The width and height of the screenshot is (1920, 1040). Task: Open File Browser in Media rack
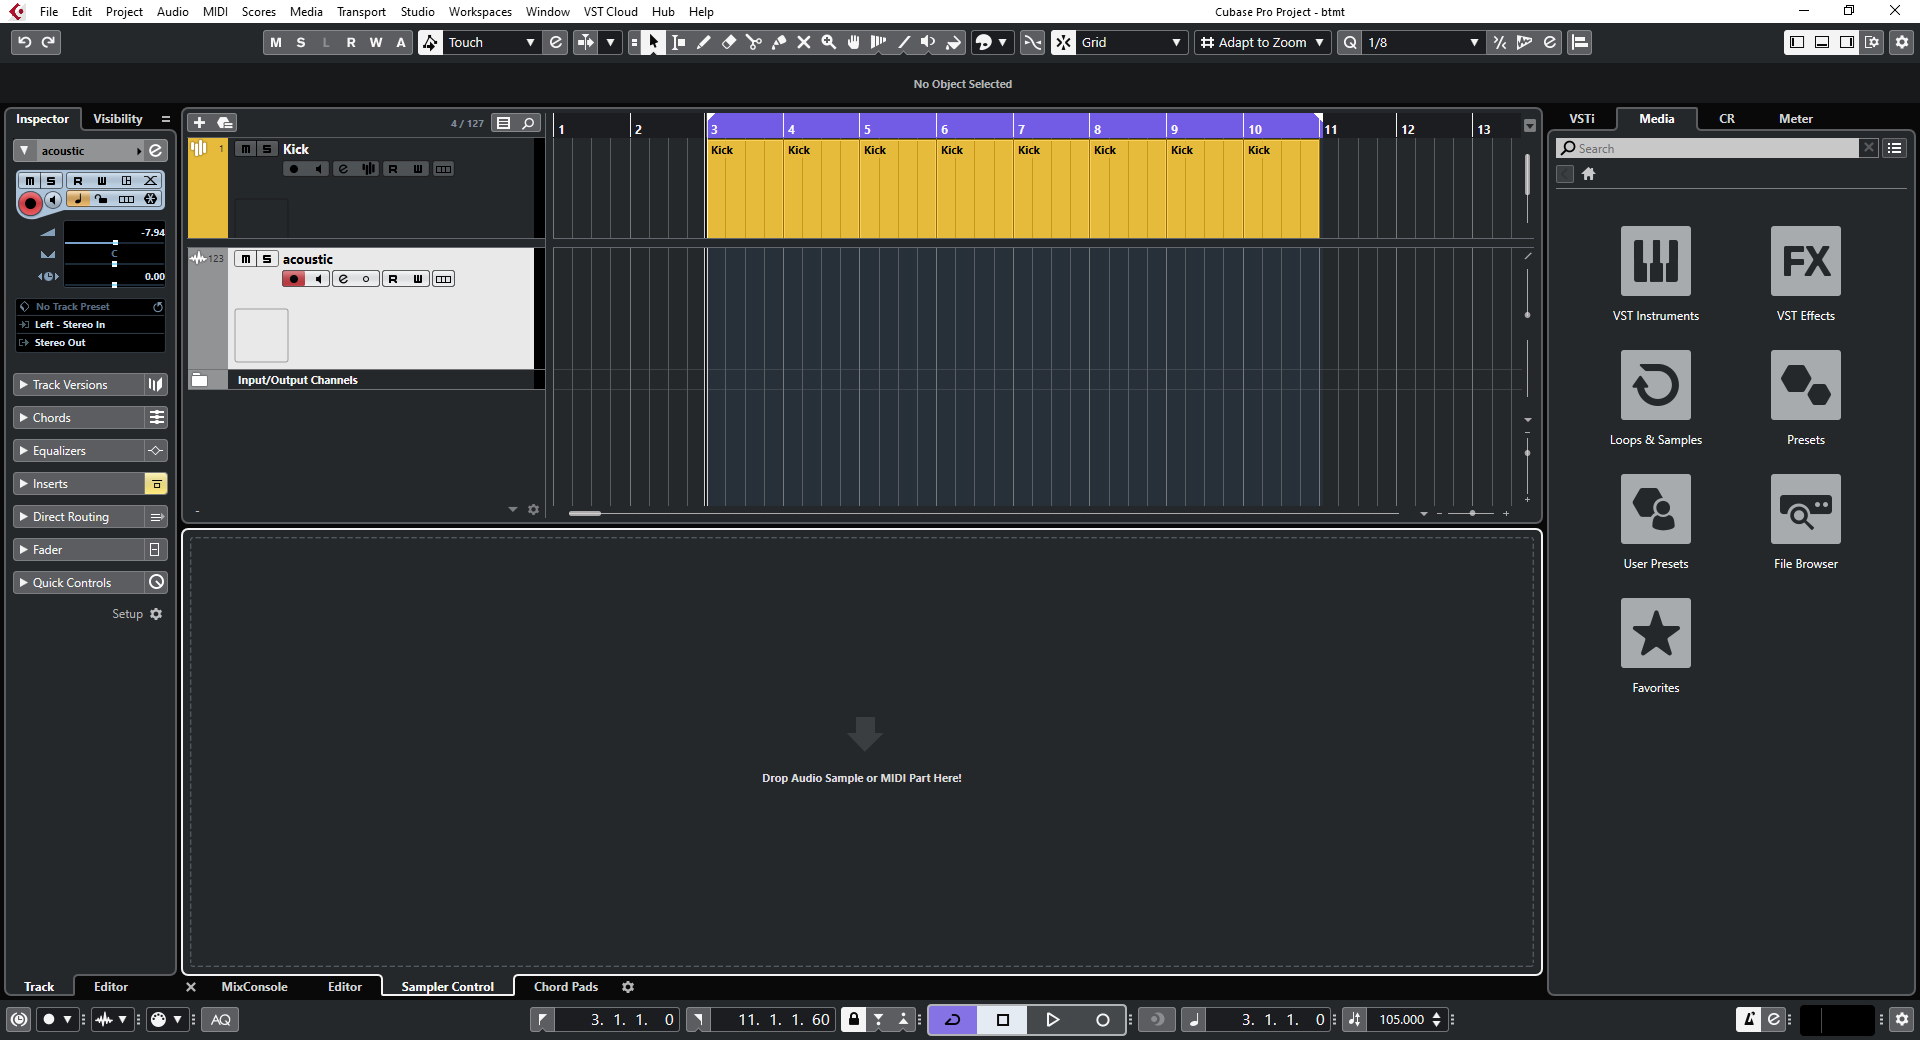1806,509
